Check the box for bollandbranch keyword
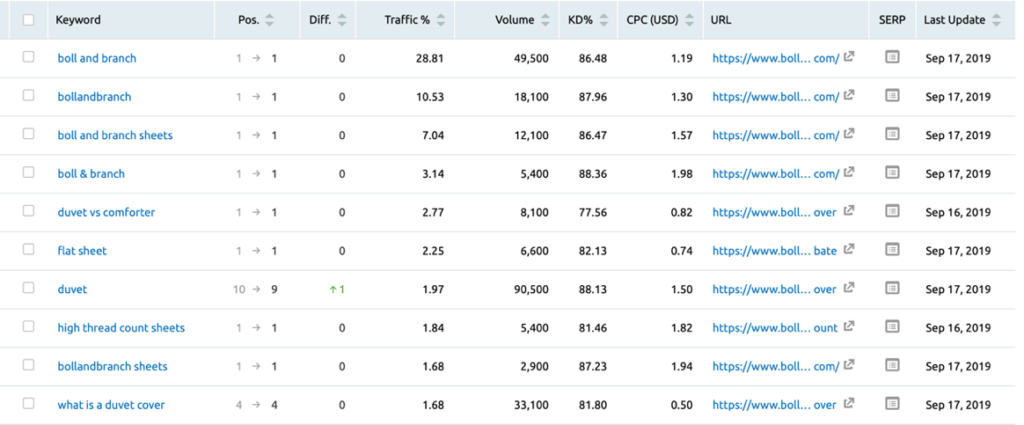Screen dimensions: 1024x425 click(x=28, y=95)
